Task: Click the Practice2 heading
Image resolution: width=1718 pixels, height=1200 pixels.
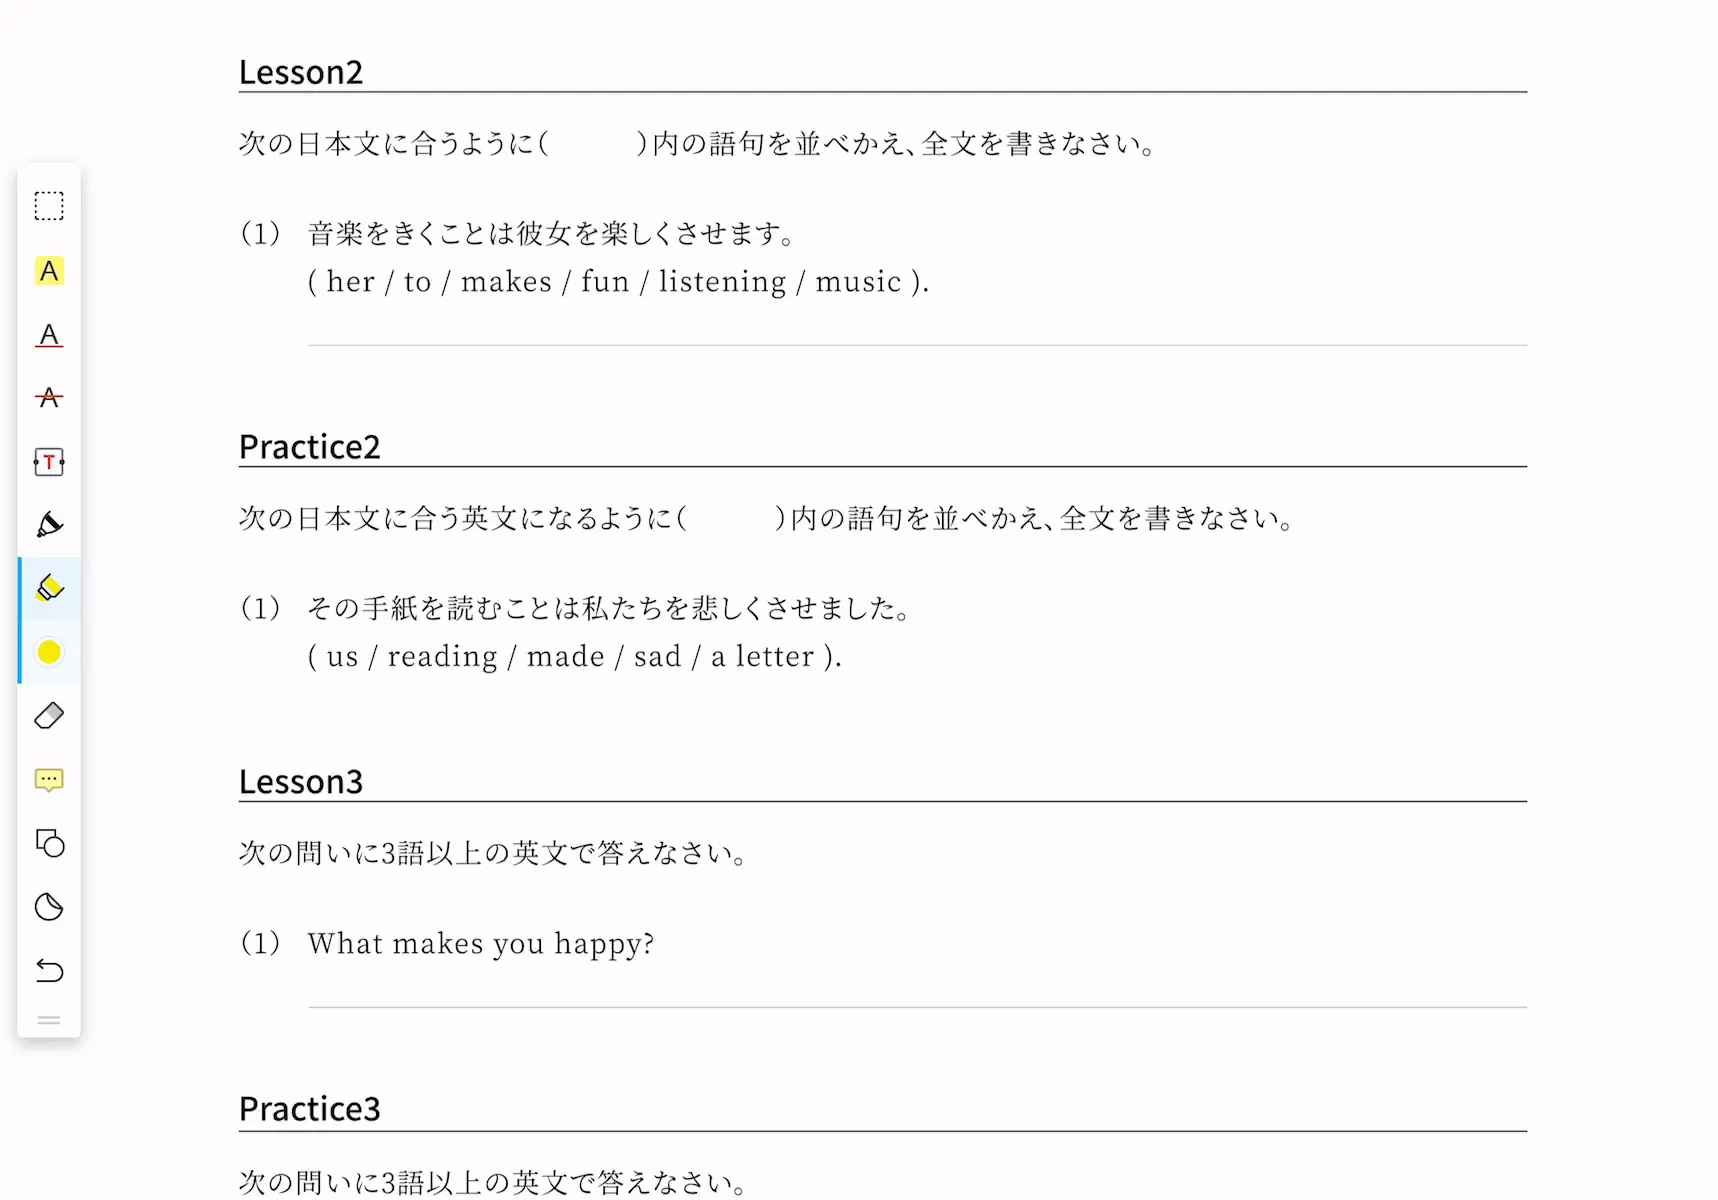Action: [x=310, y=447]
